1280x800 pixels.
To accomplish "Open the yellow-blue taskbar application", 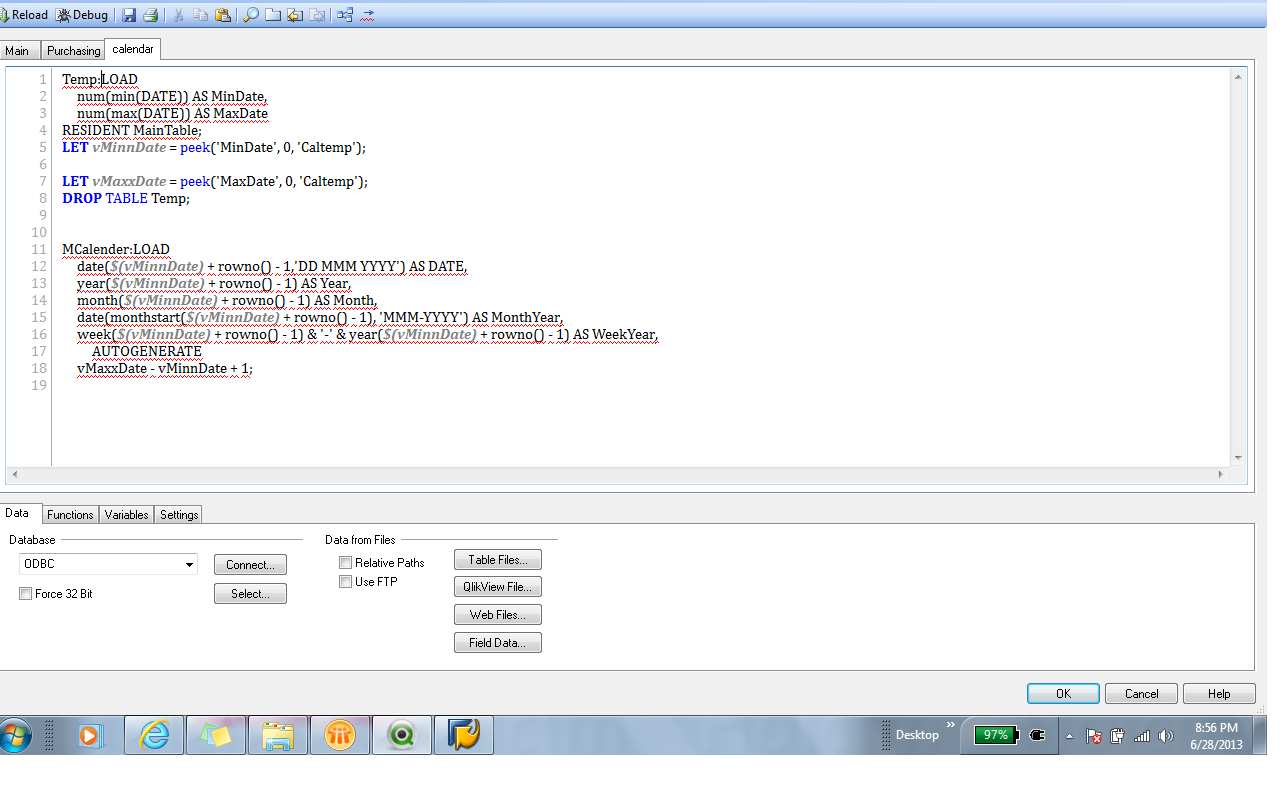I will coord(464,736).
